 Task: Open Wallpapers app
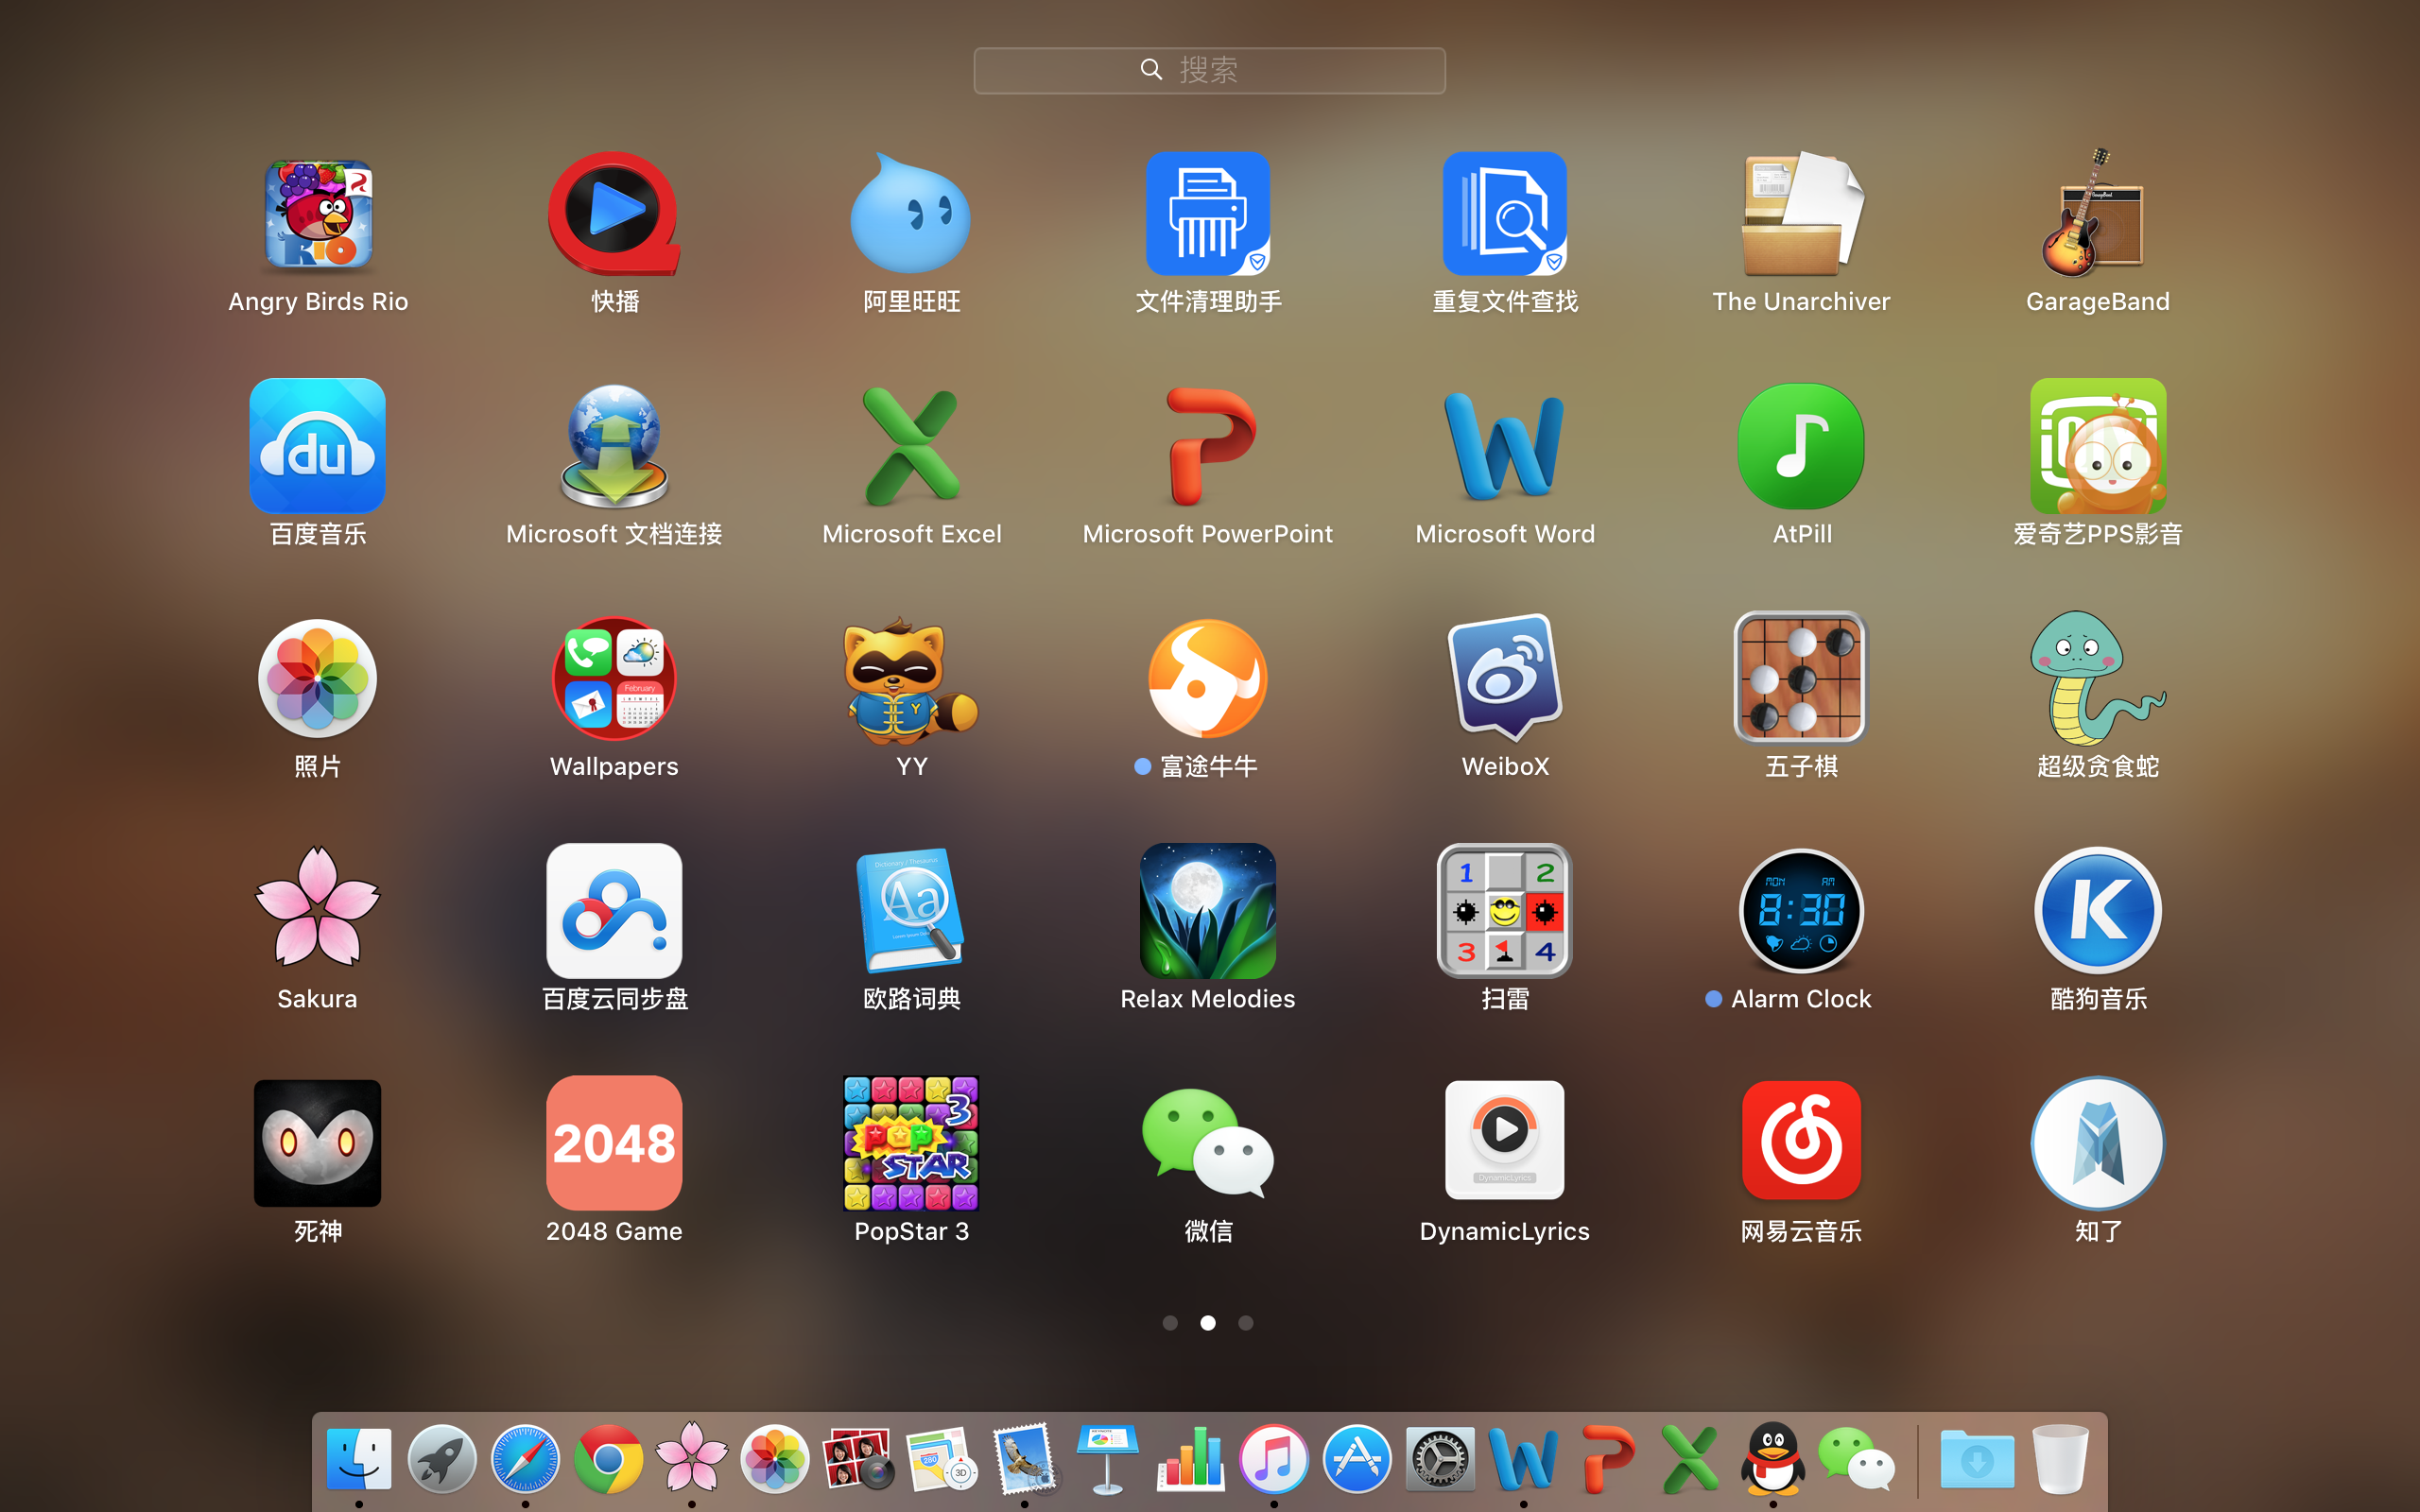[614, 678]
